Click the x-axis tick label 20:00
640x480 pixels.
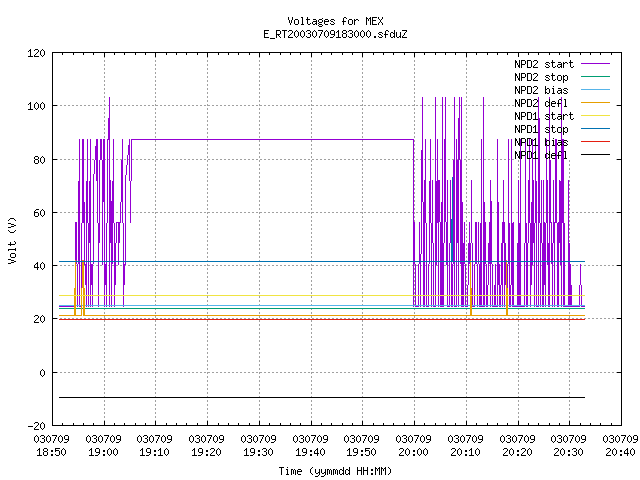[413, 452]
